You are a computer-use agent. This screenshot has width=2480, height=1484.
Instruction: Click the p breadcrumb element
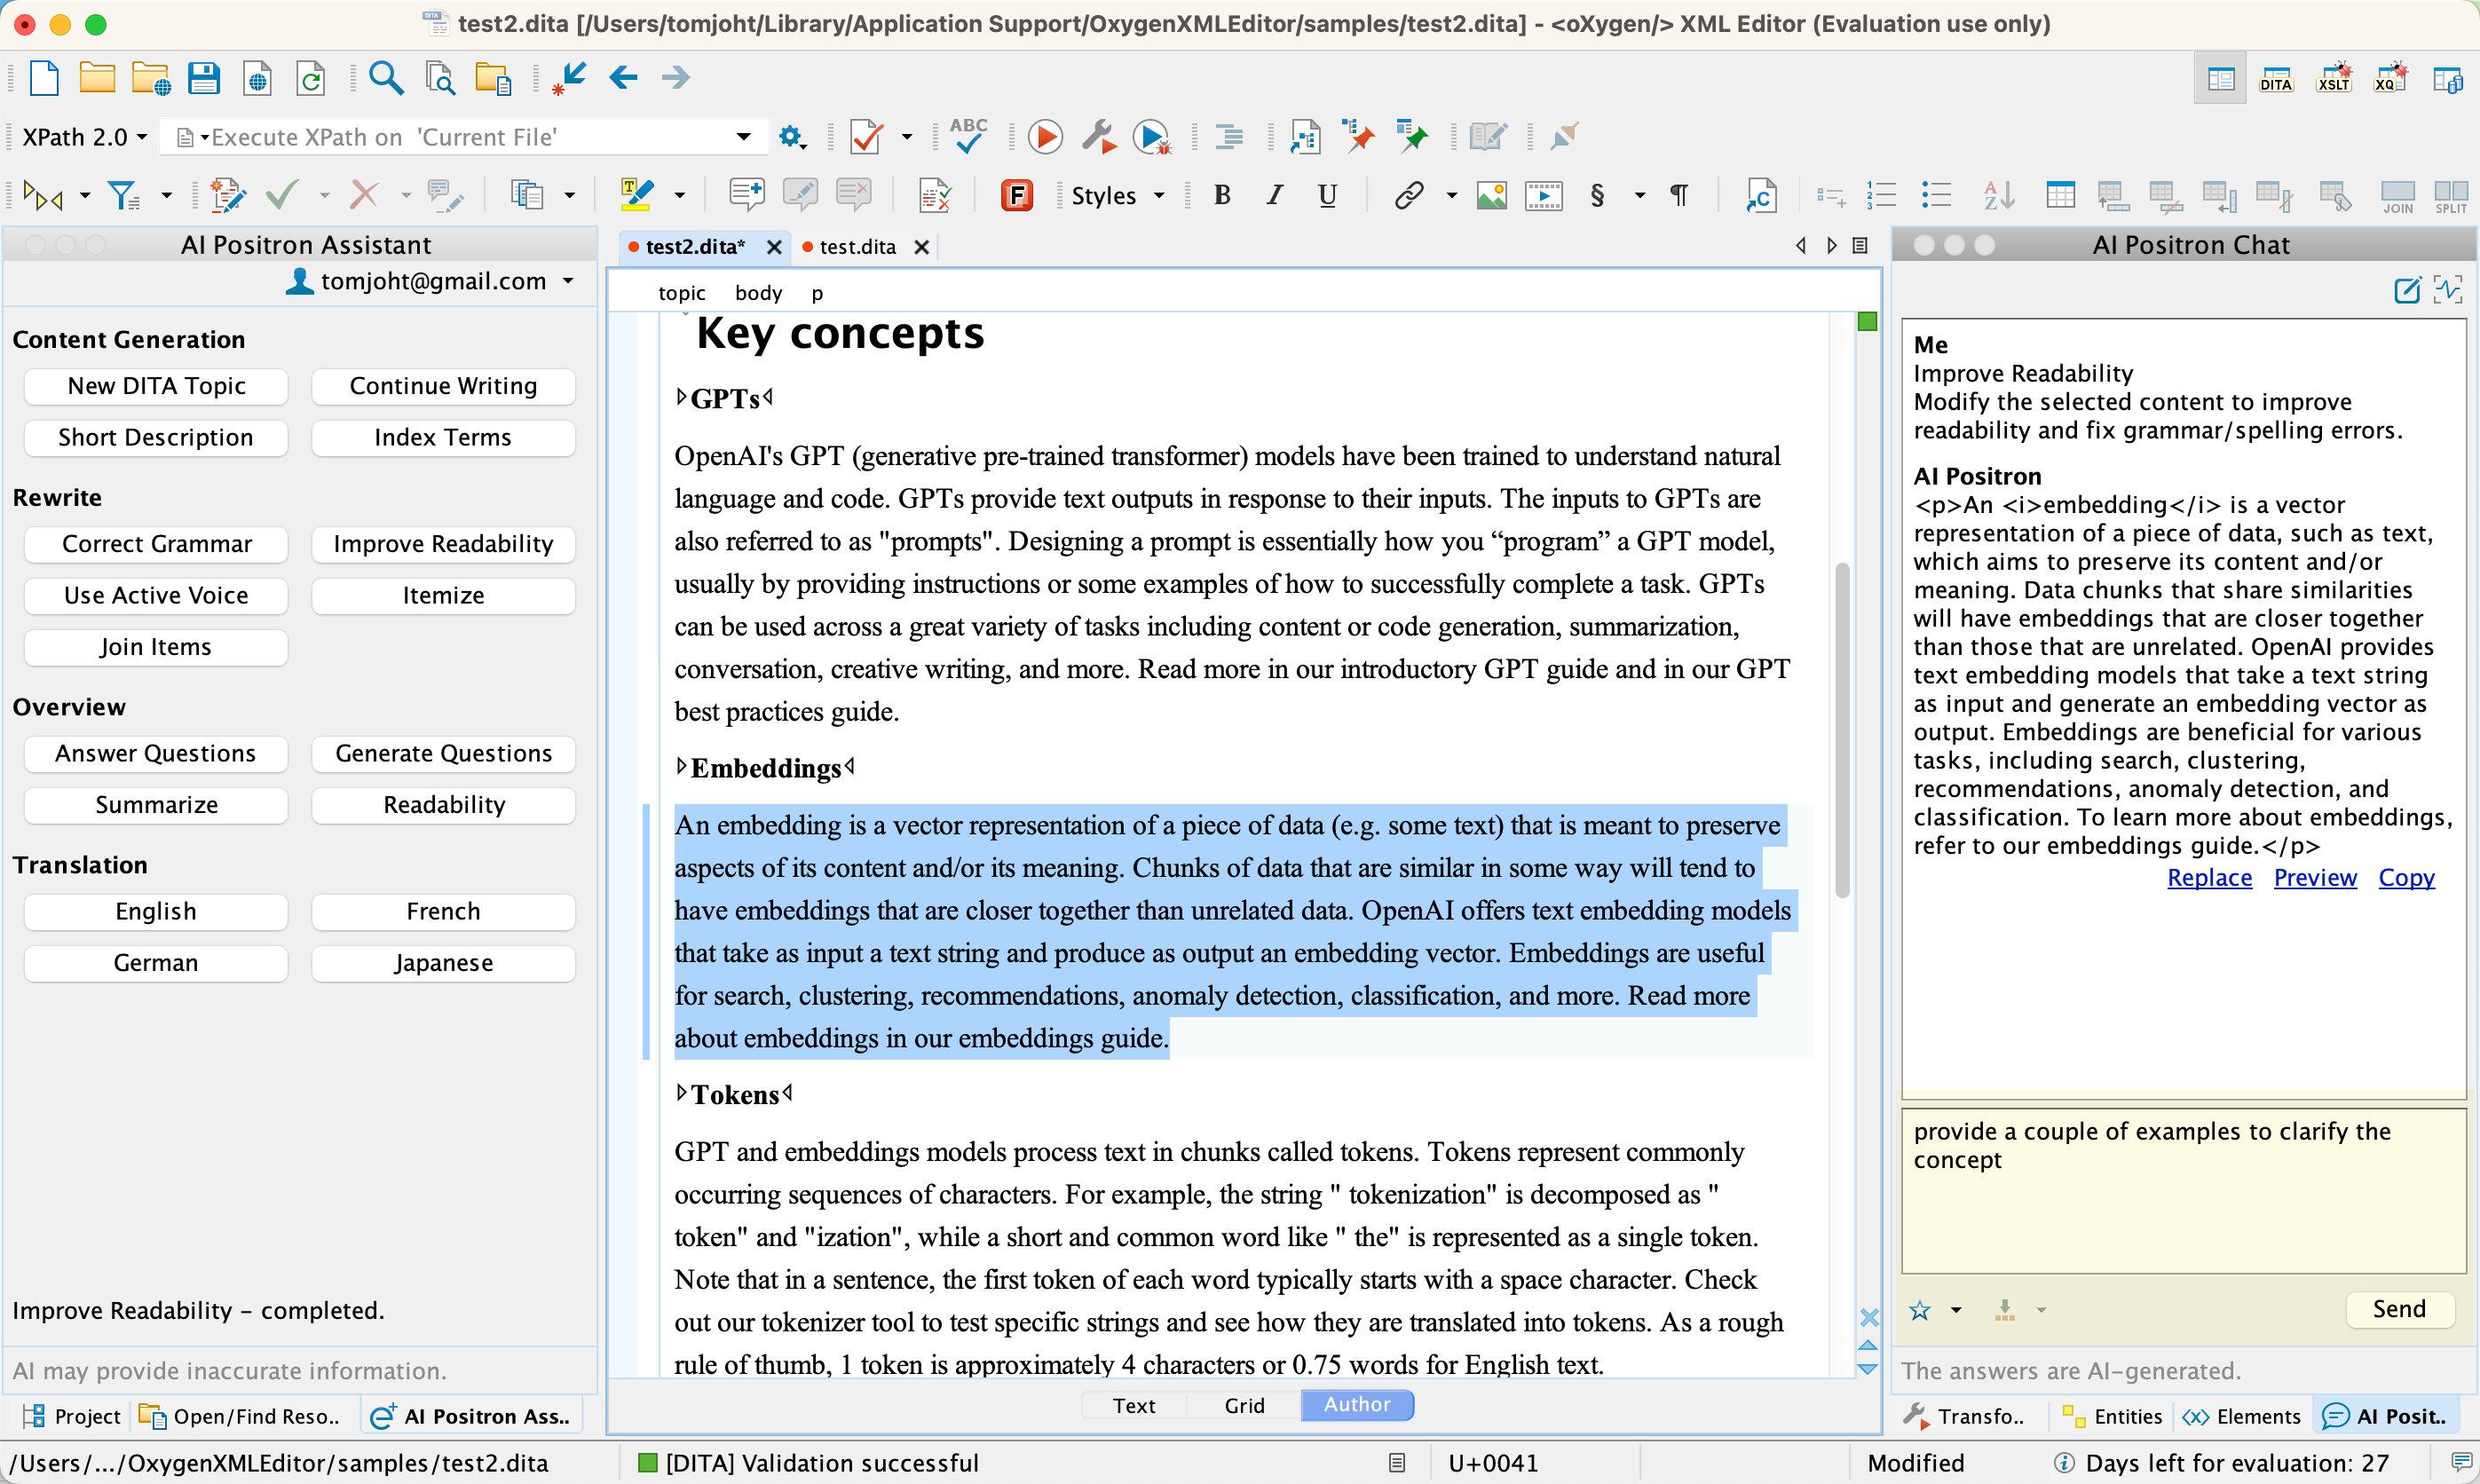pyautogui.click(x=817, y=293)
